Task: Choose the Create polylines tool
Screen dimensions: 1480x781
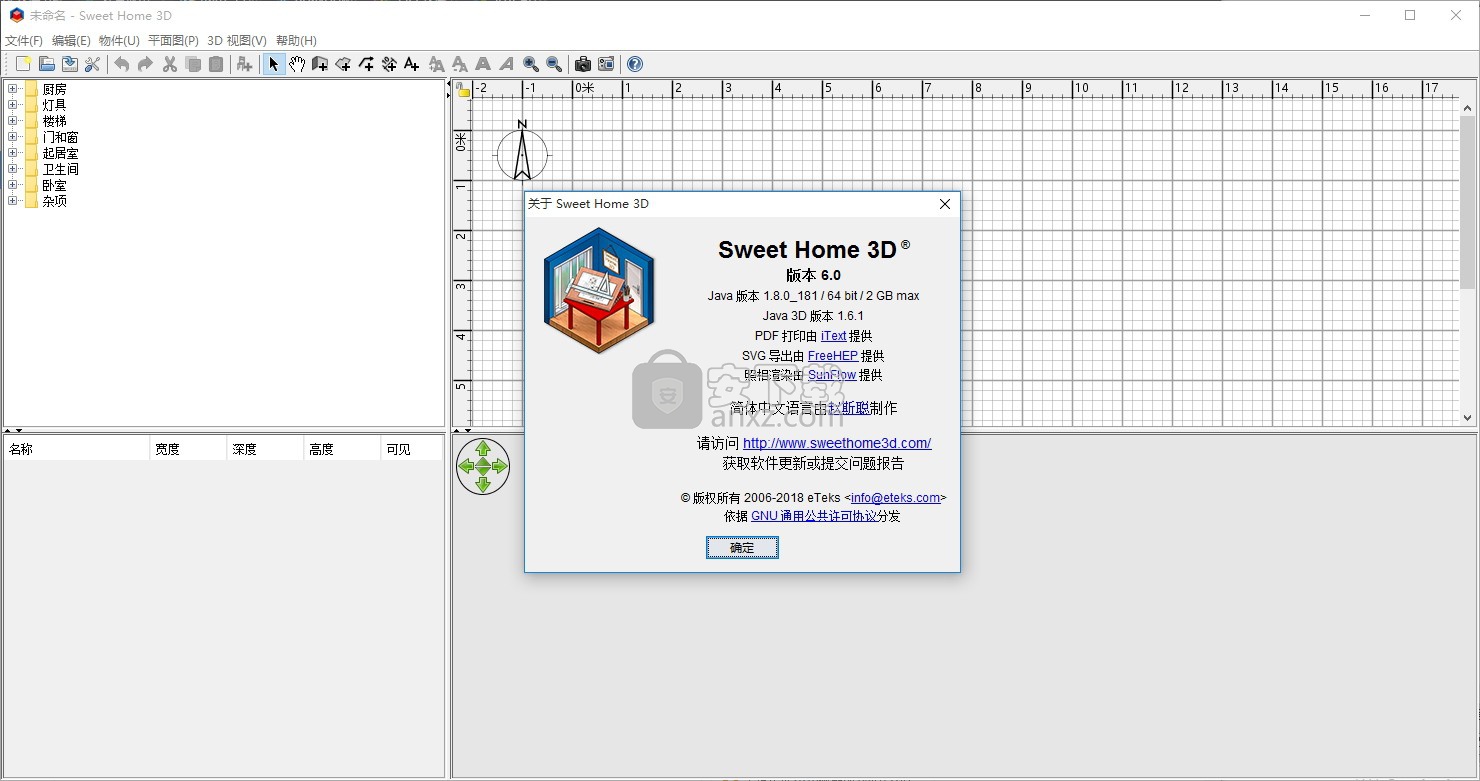Action: pyautogui.click(x=366, y=64)
